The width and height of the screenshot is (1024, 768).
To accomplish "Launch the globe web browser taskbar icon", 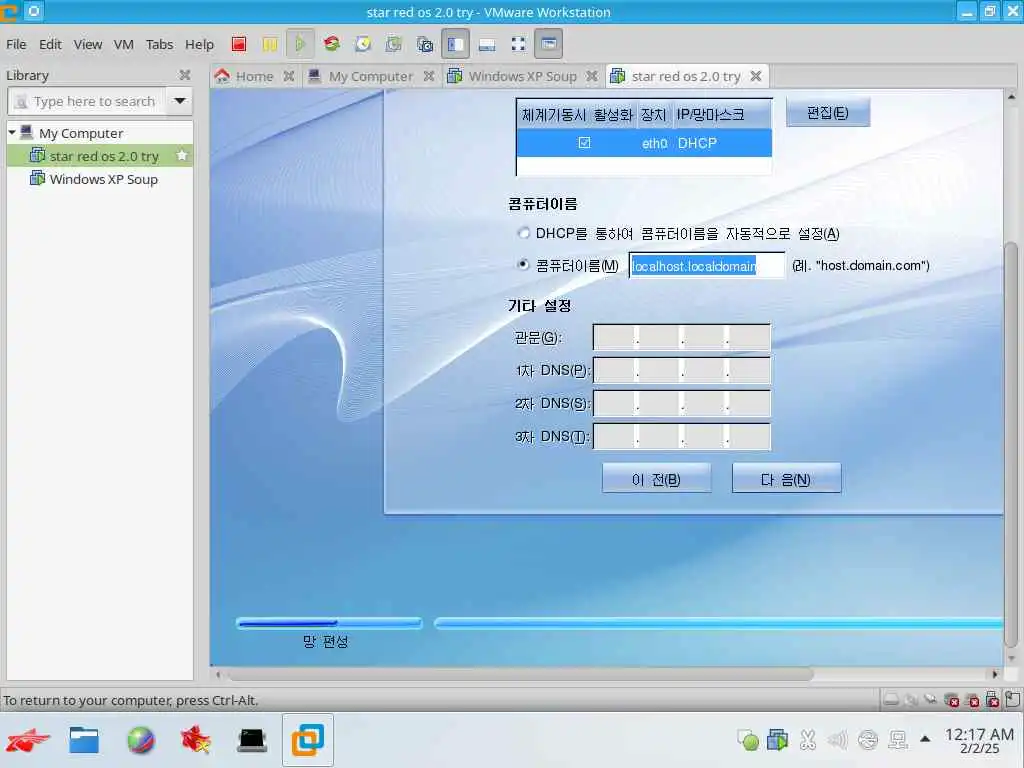I will 140,740.
